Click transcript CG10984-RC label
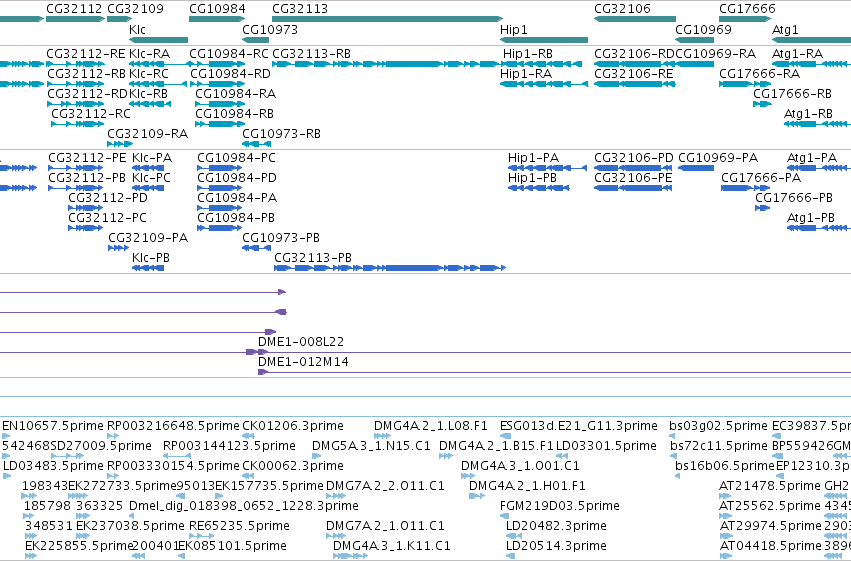 (x=229, y=54)
